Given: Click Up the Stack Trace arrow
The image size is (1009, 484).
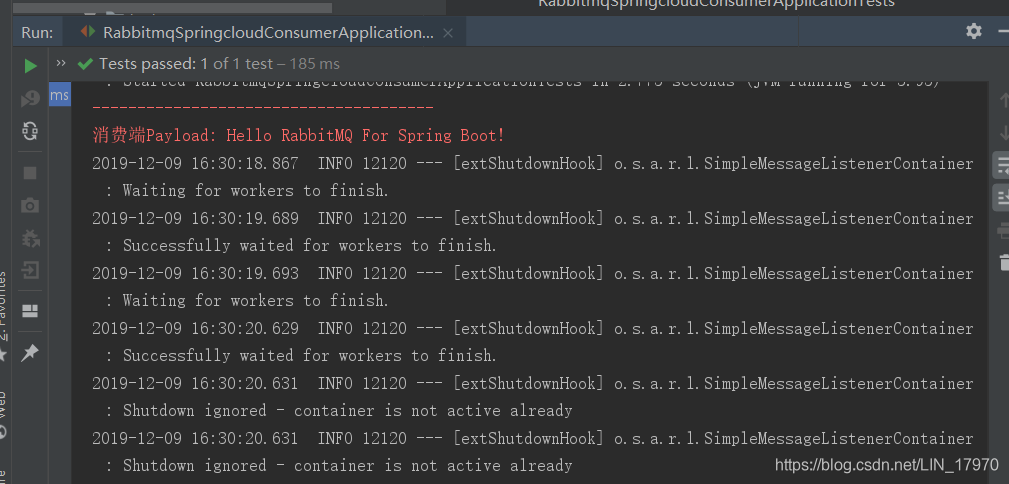Looking at the screenshot, I should point(1003,100).
